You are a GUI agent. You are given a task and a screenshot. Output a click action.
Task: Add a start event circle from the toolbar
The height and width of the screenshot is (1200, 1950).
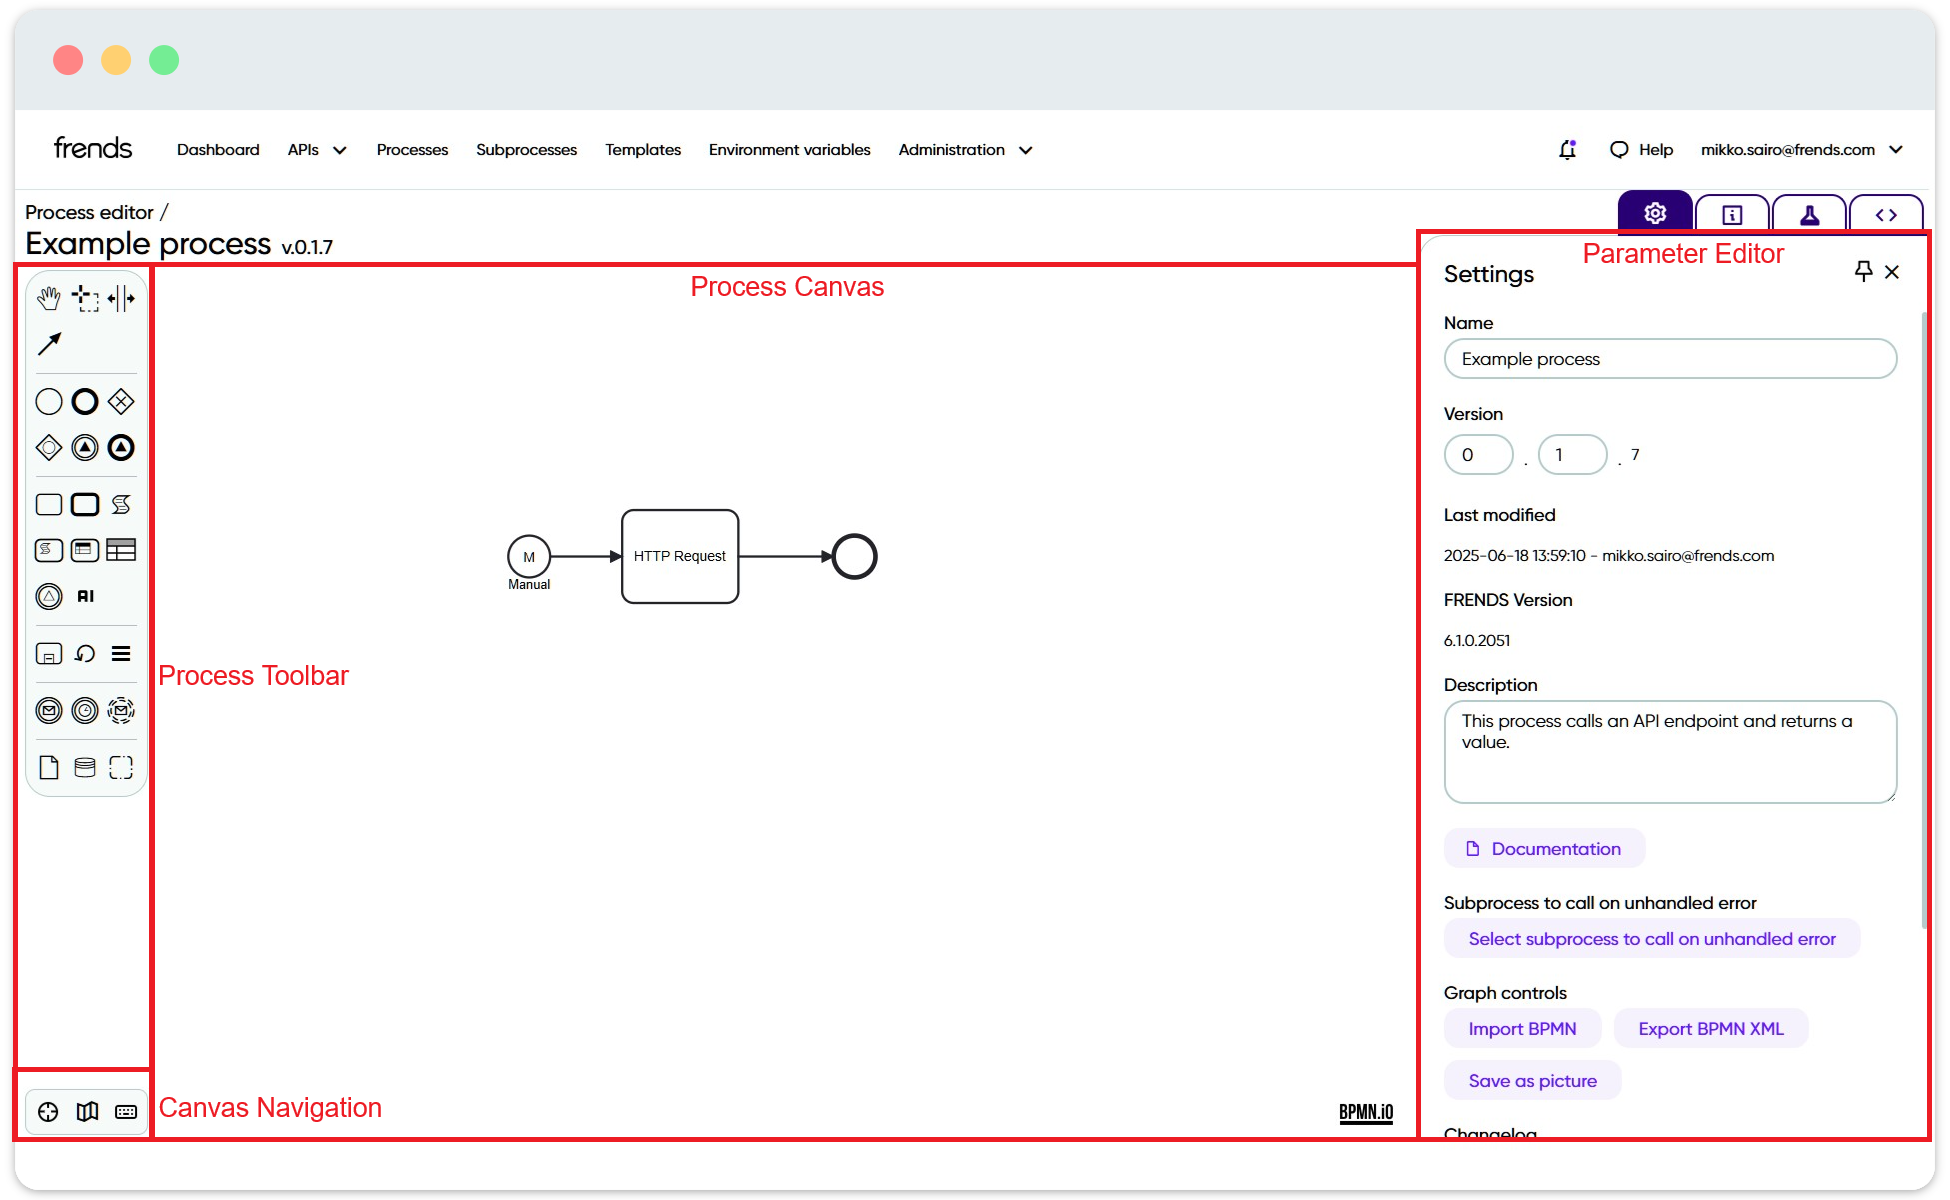[49, 402]
